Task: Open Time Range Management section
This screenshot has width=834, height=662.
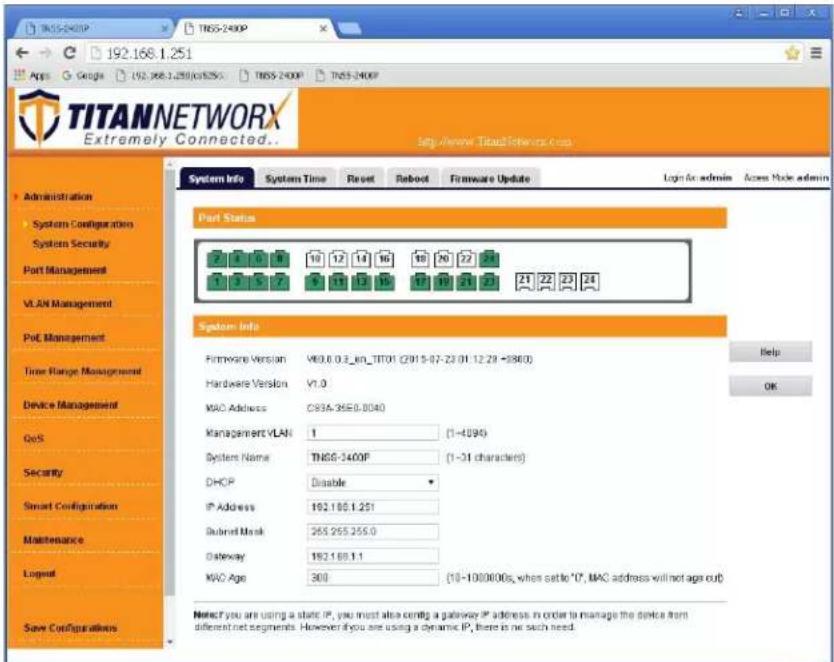Action: click(82, 372)
